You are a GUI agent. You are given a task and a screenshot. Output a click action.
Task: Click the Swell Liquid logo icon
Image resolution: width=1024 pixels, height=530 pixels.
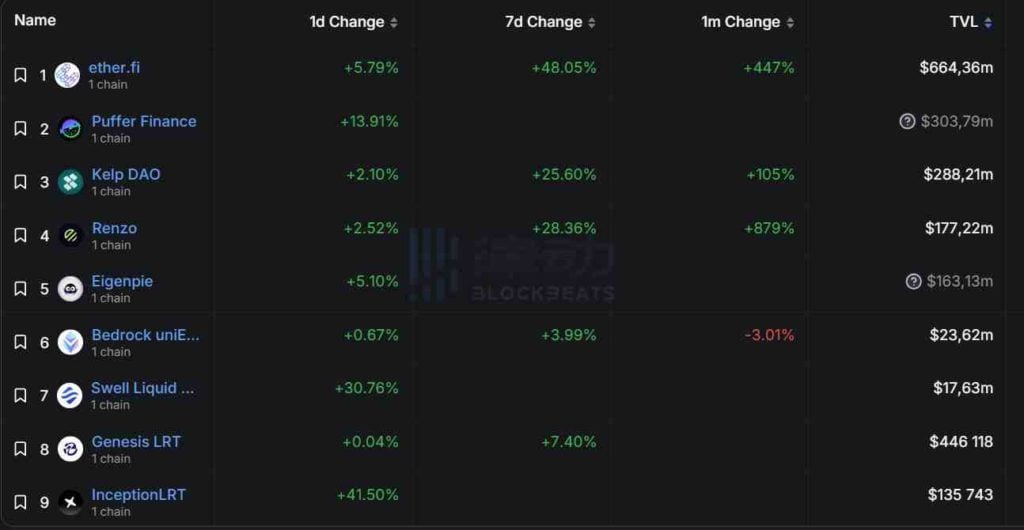click(x=70, y=396)
